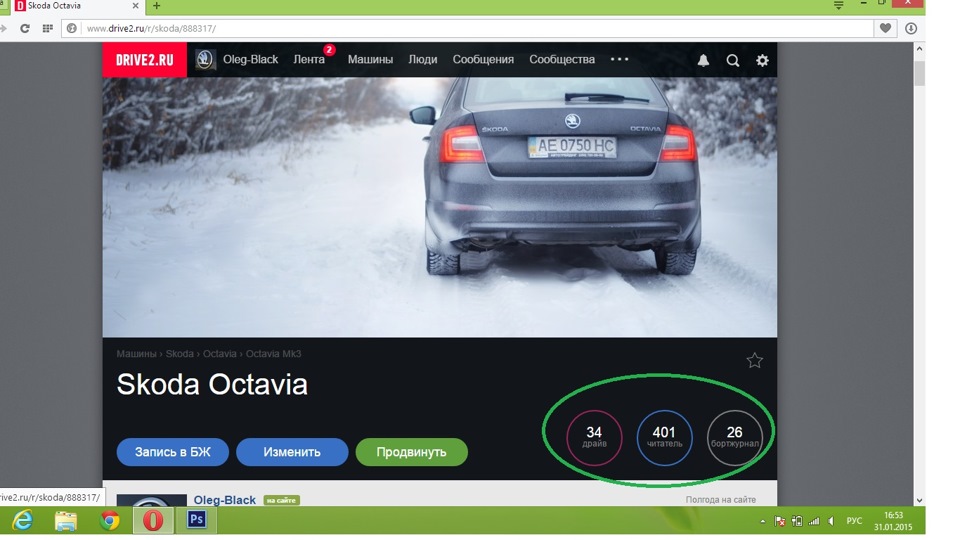Open Сообщества menu item
Viewport: 960px width, 540px height.
(562, 59)
